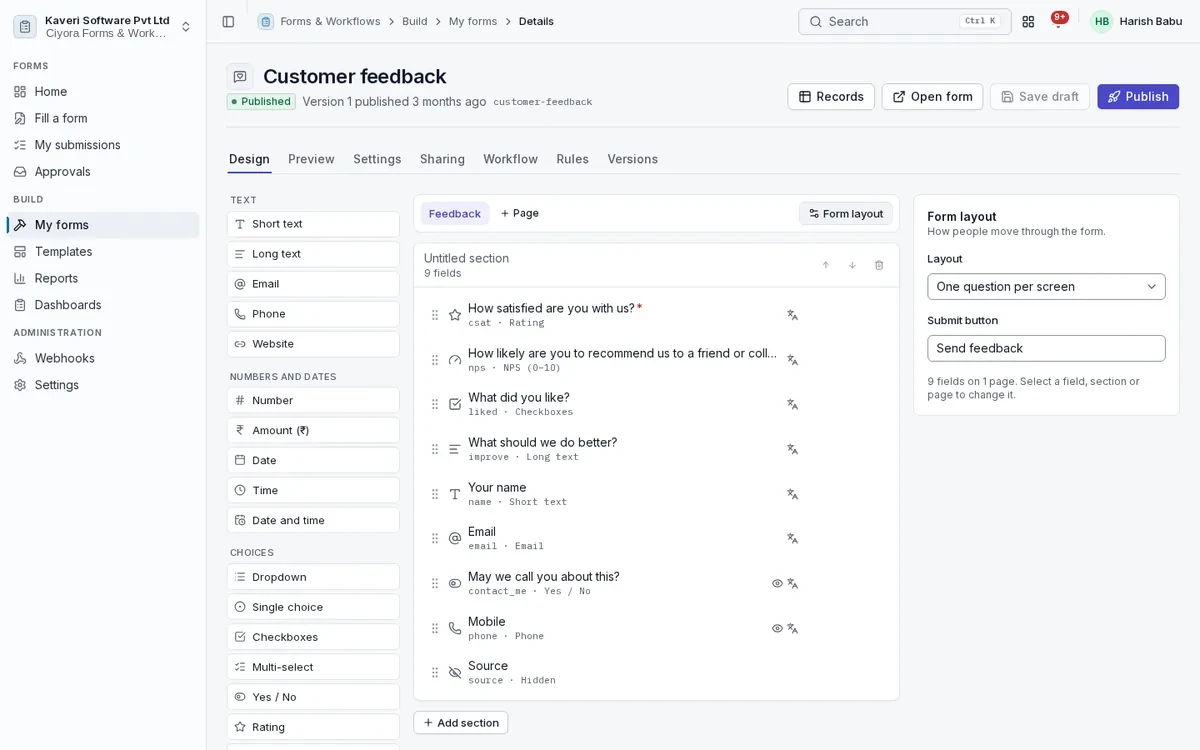Open translate icon for What should we do better

(x=792, y=449)
